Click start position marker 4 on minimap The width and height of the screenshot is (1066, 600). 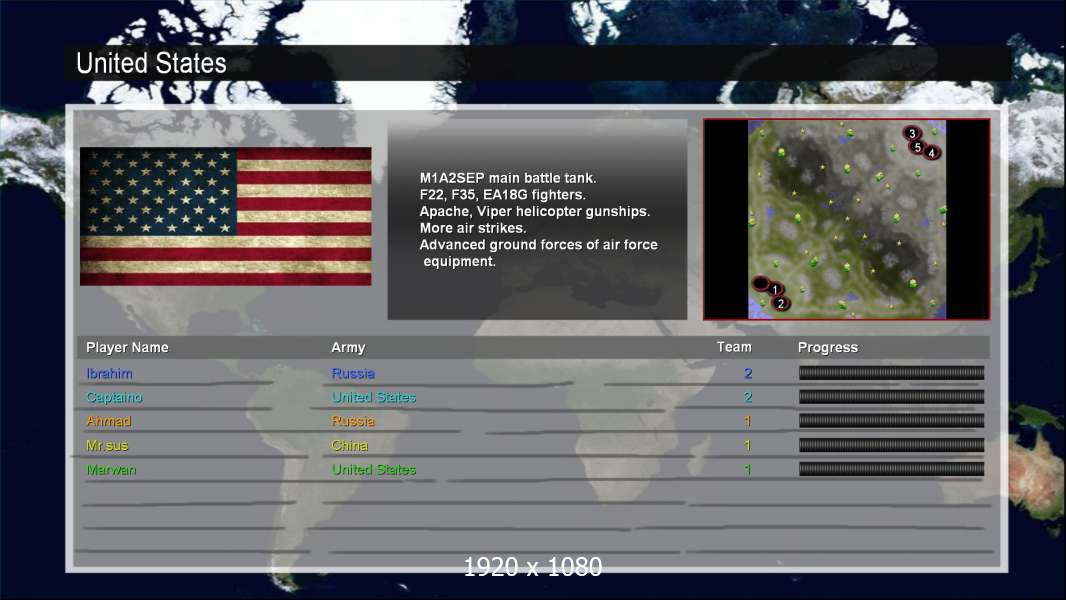[x=931, y=153]
